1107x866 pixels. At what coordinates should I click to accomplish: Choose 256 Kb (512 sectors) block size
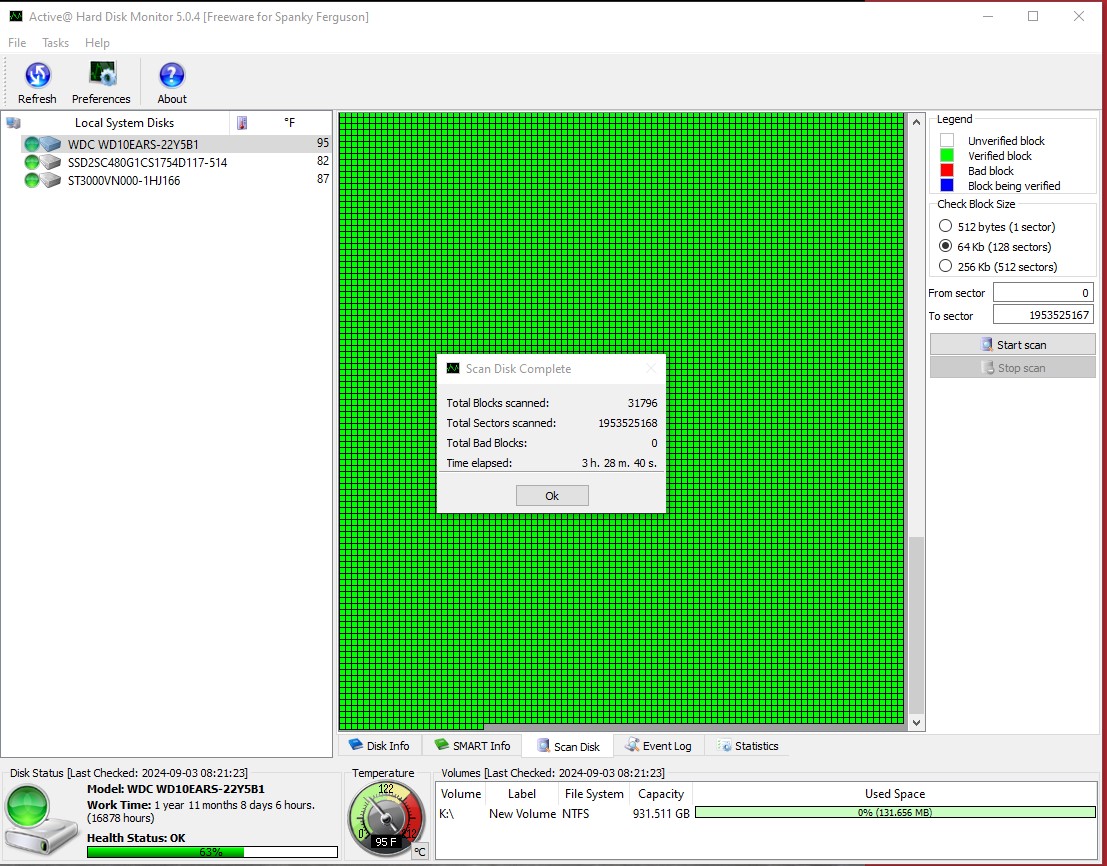click(x=945, y=266)
